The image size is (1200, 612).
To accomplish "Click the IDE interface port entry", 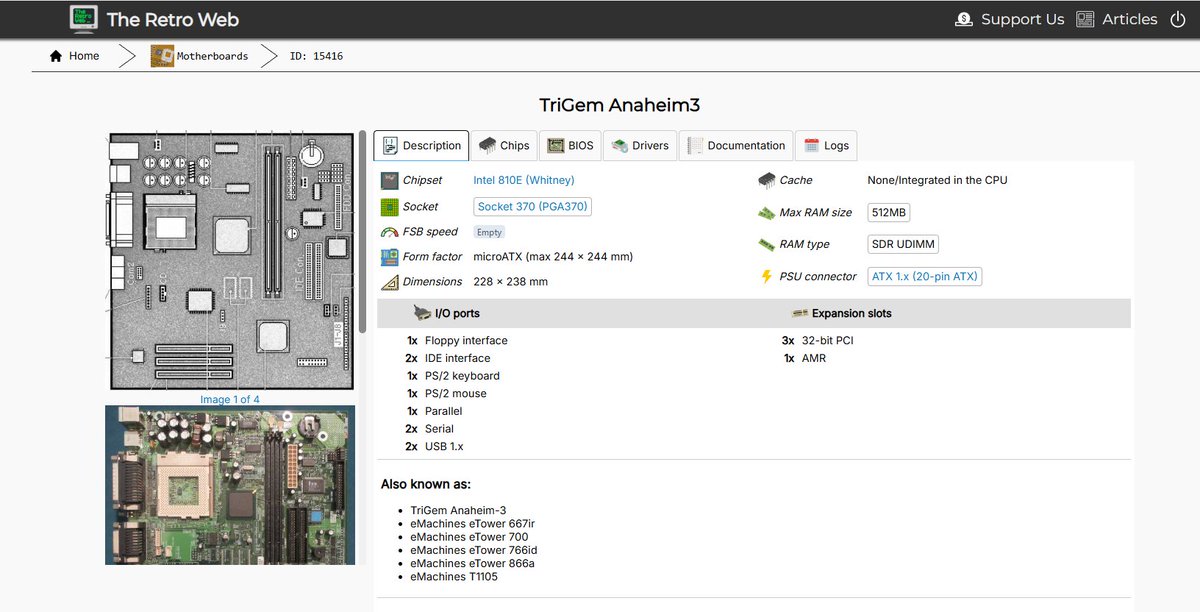I will (458, 358).
